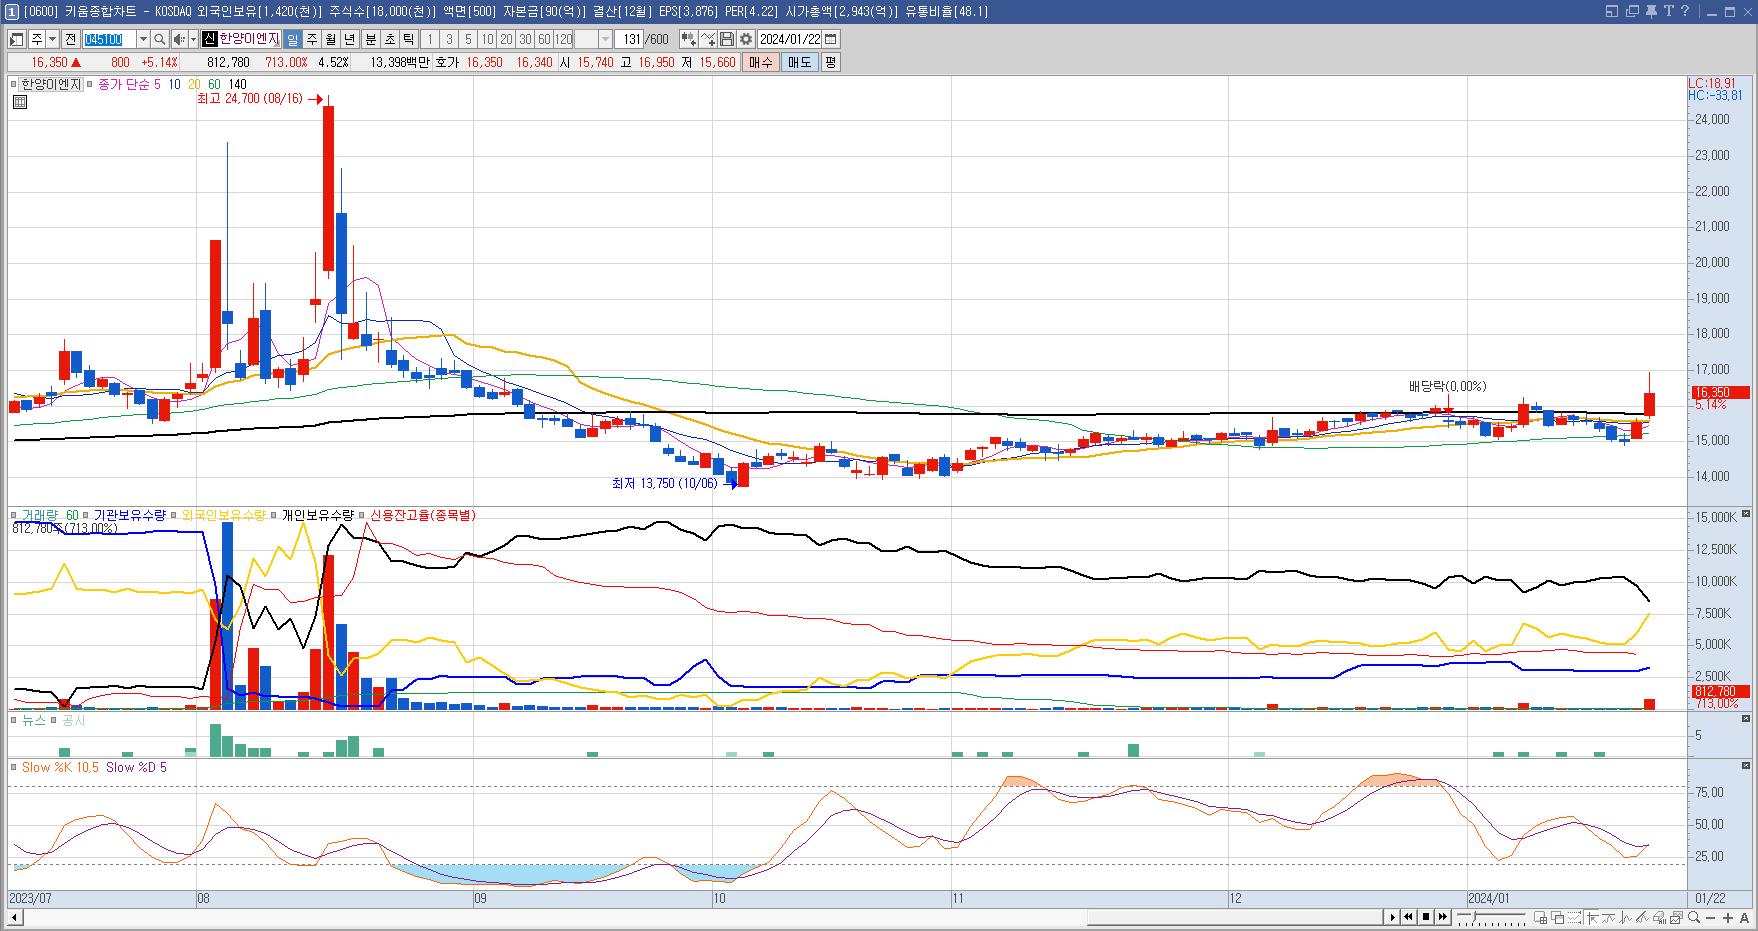Open the speaker options dropdown arrow
This screenshot has height=931, width=1758.
(x=193, y=39)
